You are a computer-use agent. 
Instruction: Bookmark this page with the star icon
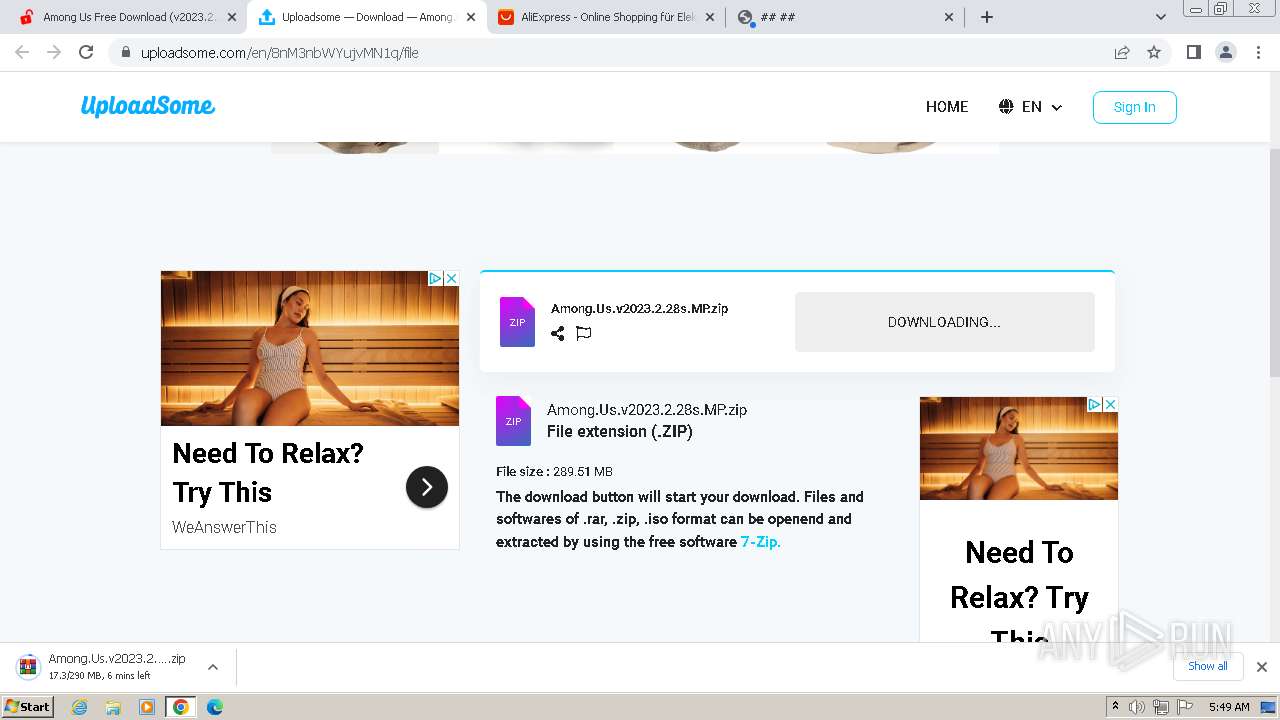(x=1154, y=52)
